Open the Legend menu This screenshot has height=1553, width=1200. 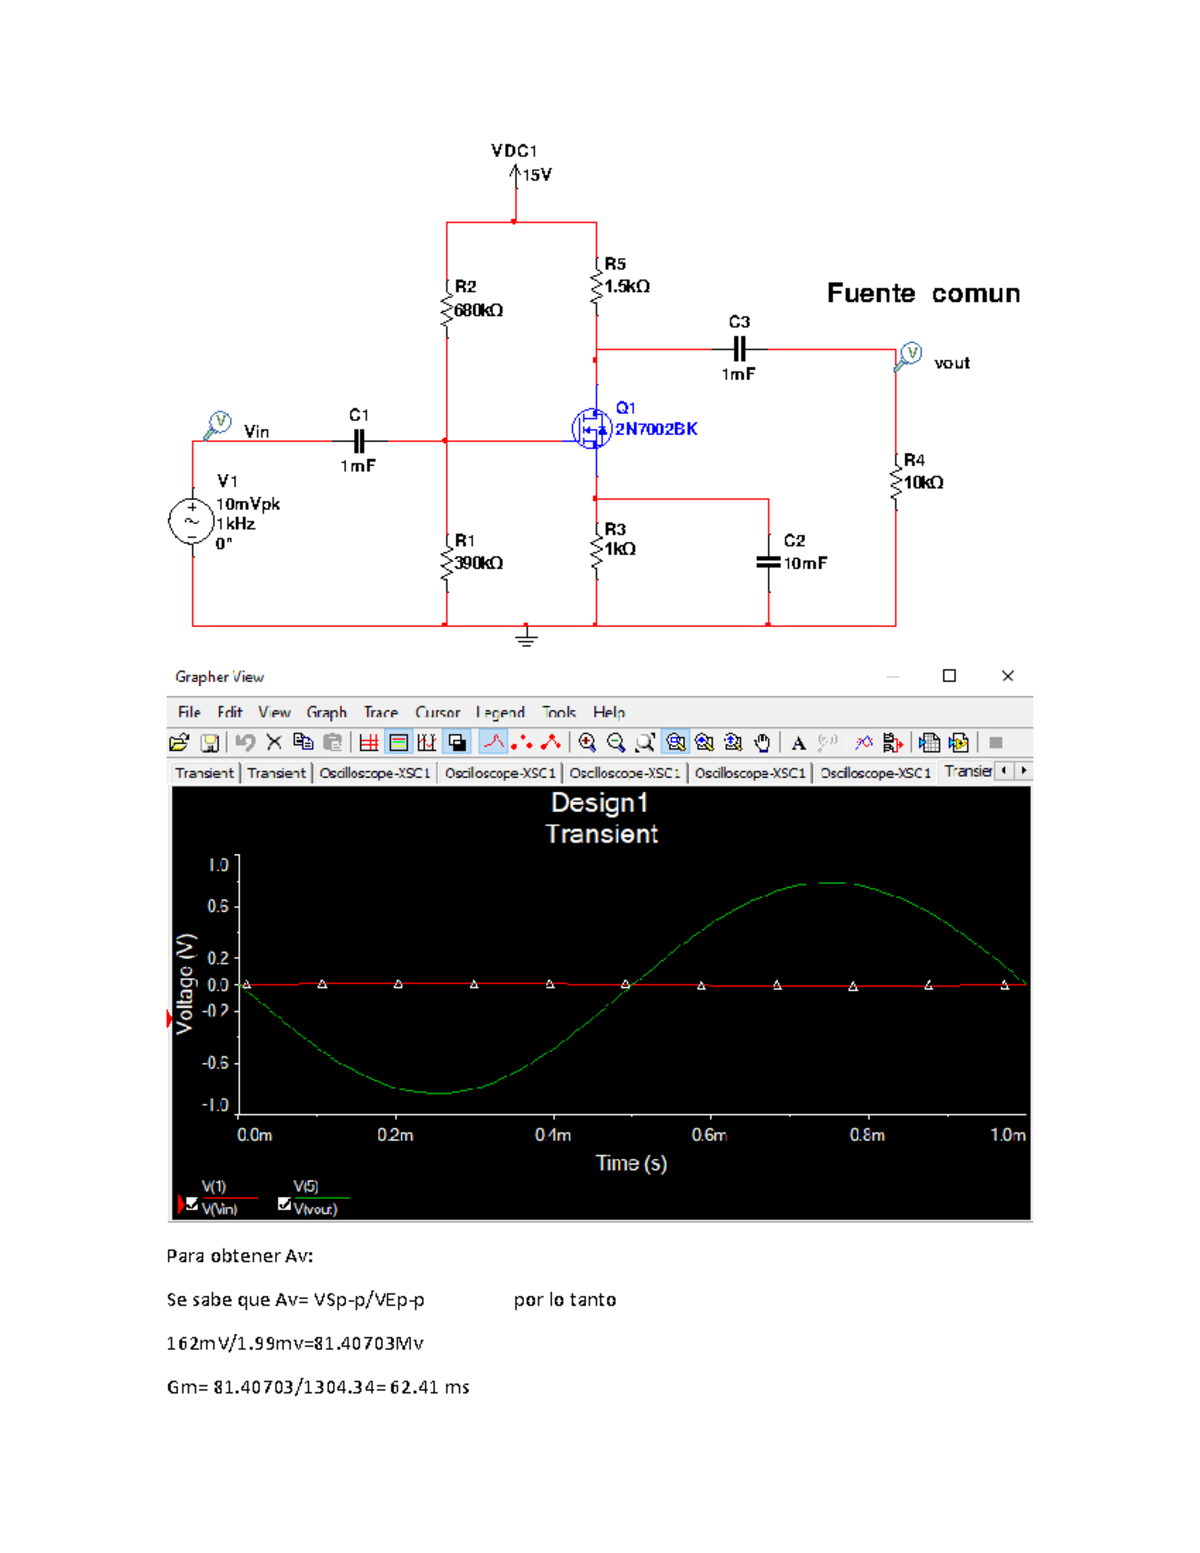(x=500, y=712)
